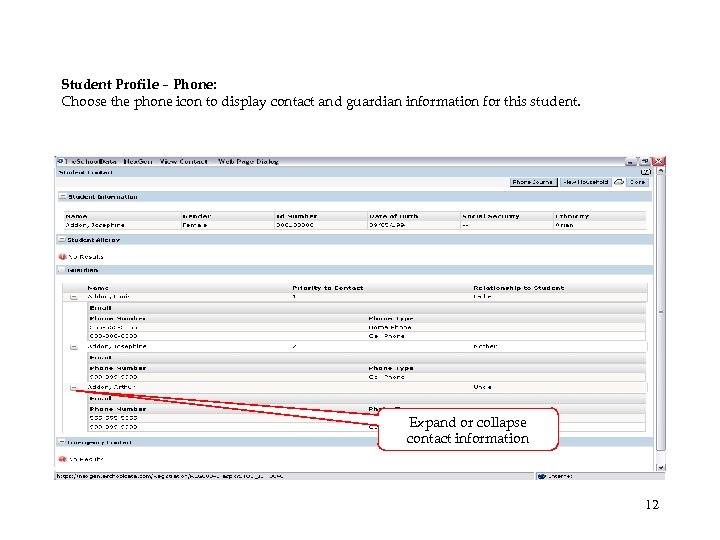
Task: Click the small icon in the Student Contact header
Action: pyautogui.click(x=646, y=172)
